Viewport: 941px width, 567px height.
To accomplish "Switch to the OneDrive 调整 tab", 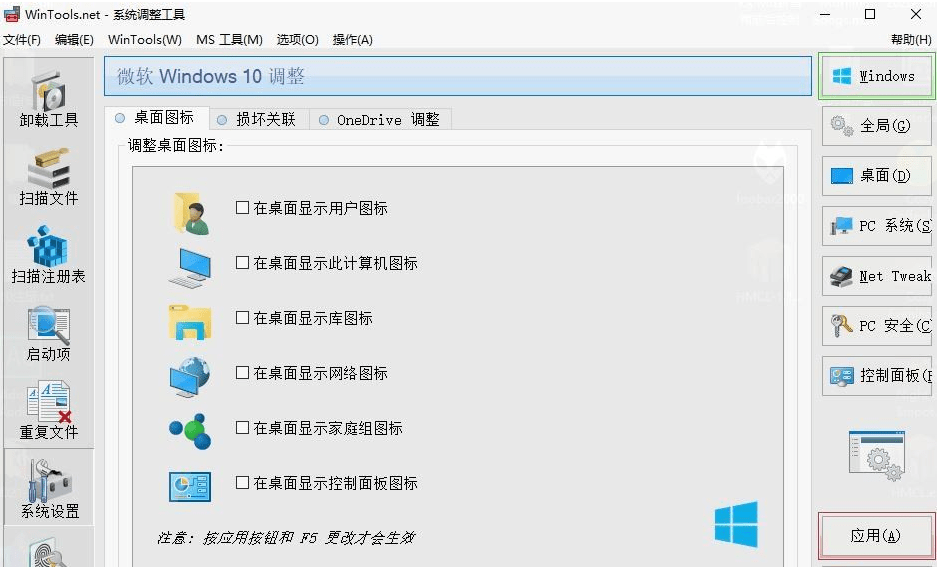I will (380, 119).
